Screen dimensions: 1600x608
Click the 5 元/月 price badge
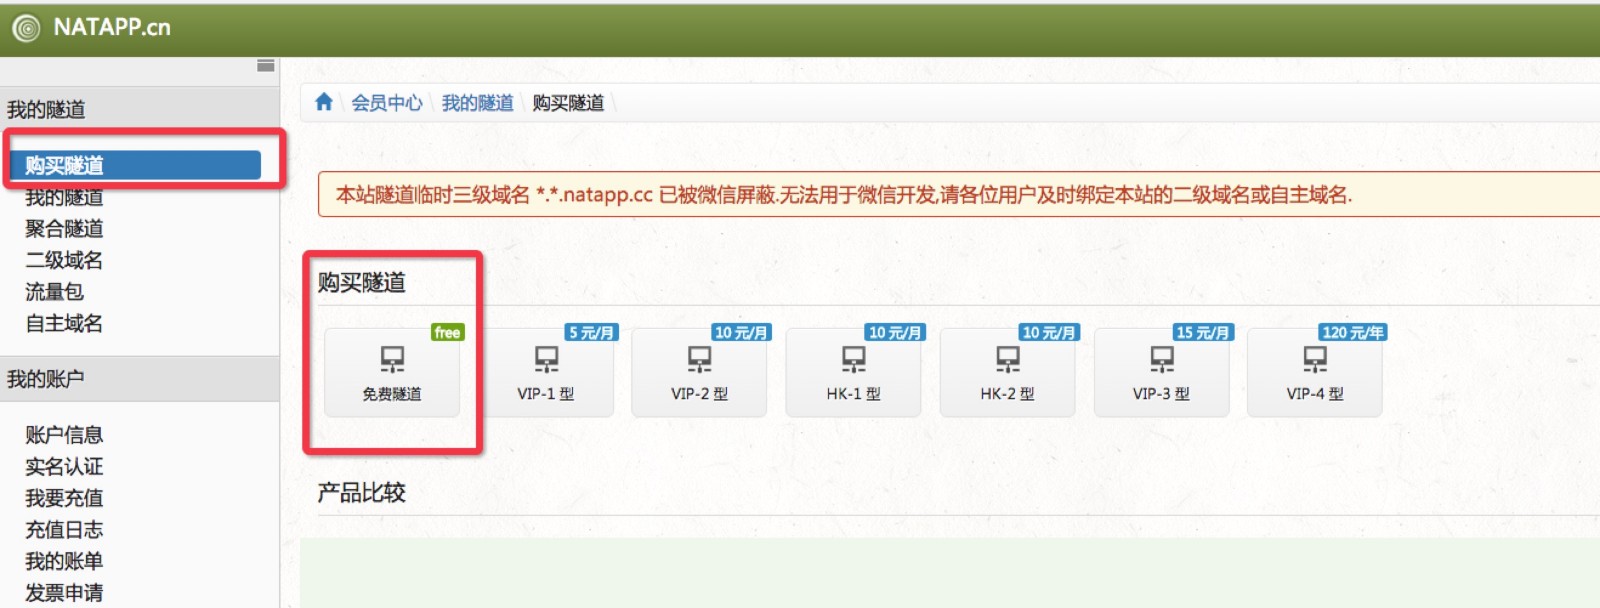tap(591, 332)
